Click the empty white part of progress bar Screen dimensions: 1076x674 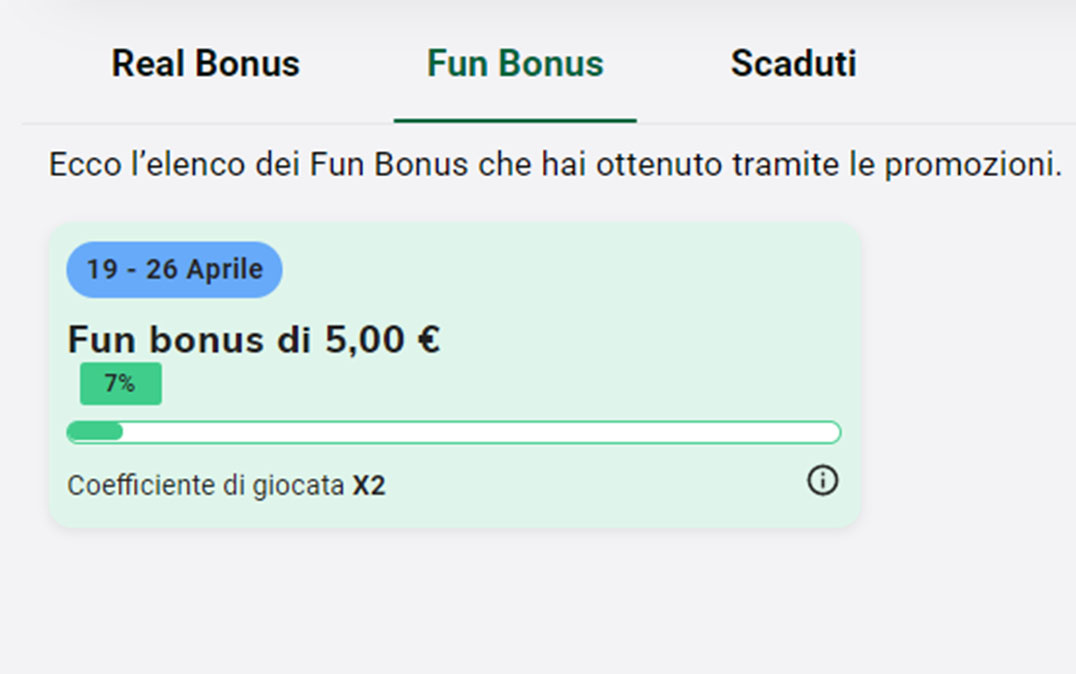480,432
